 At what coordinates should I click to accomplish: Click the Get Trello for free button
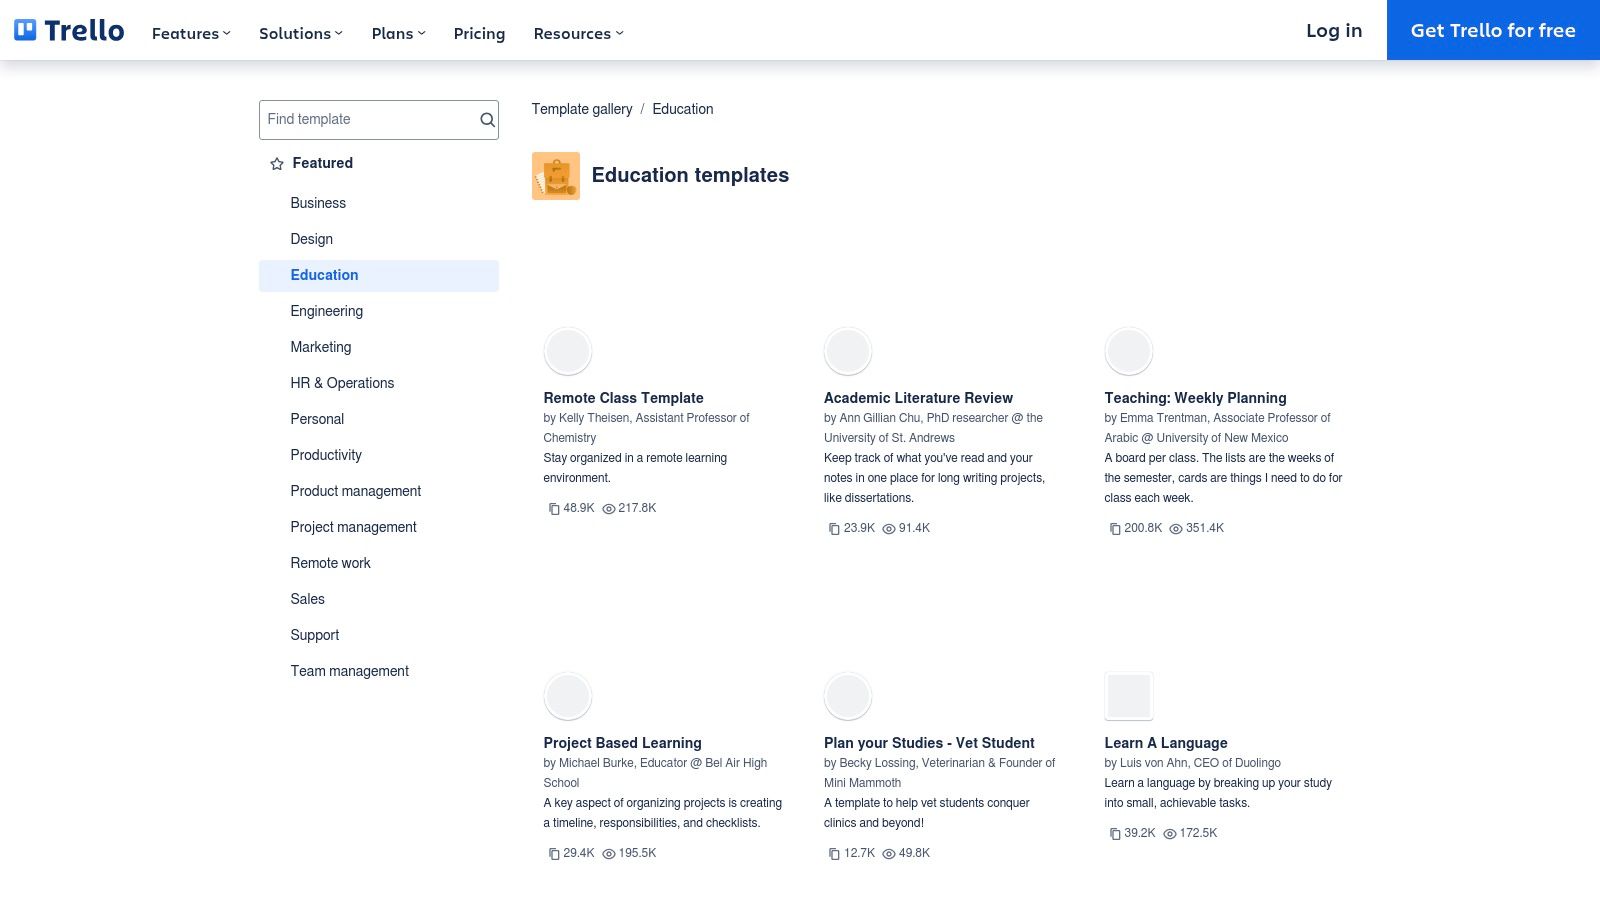(x=1492, y=30)
